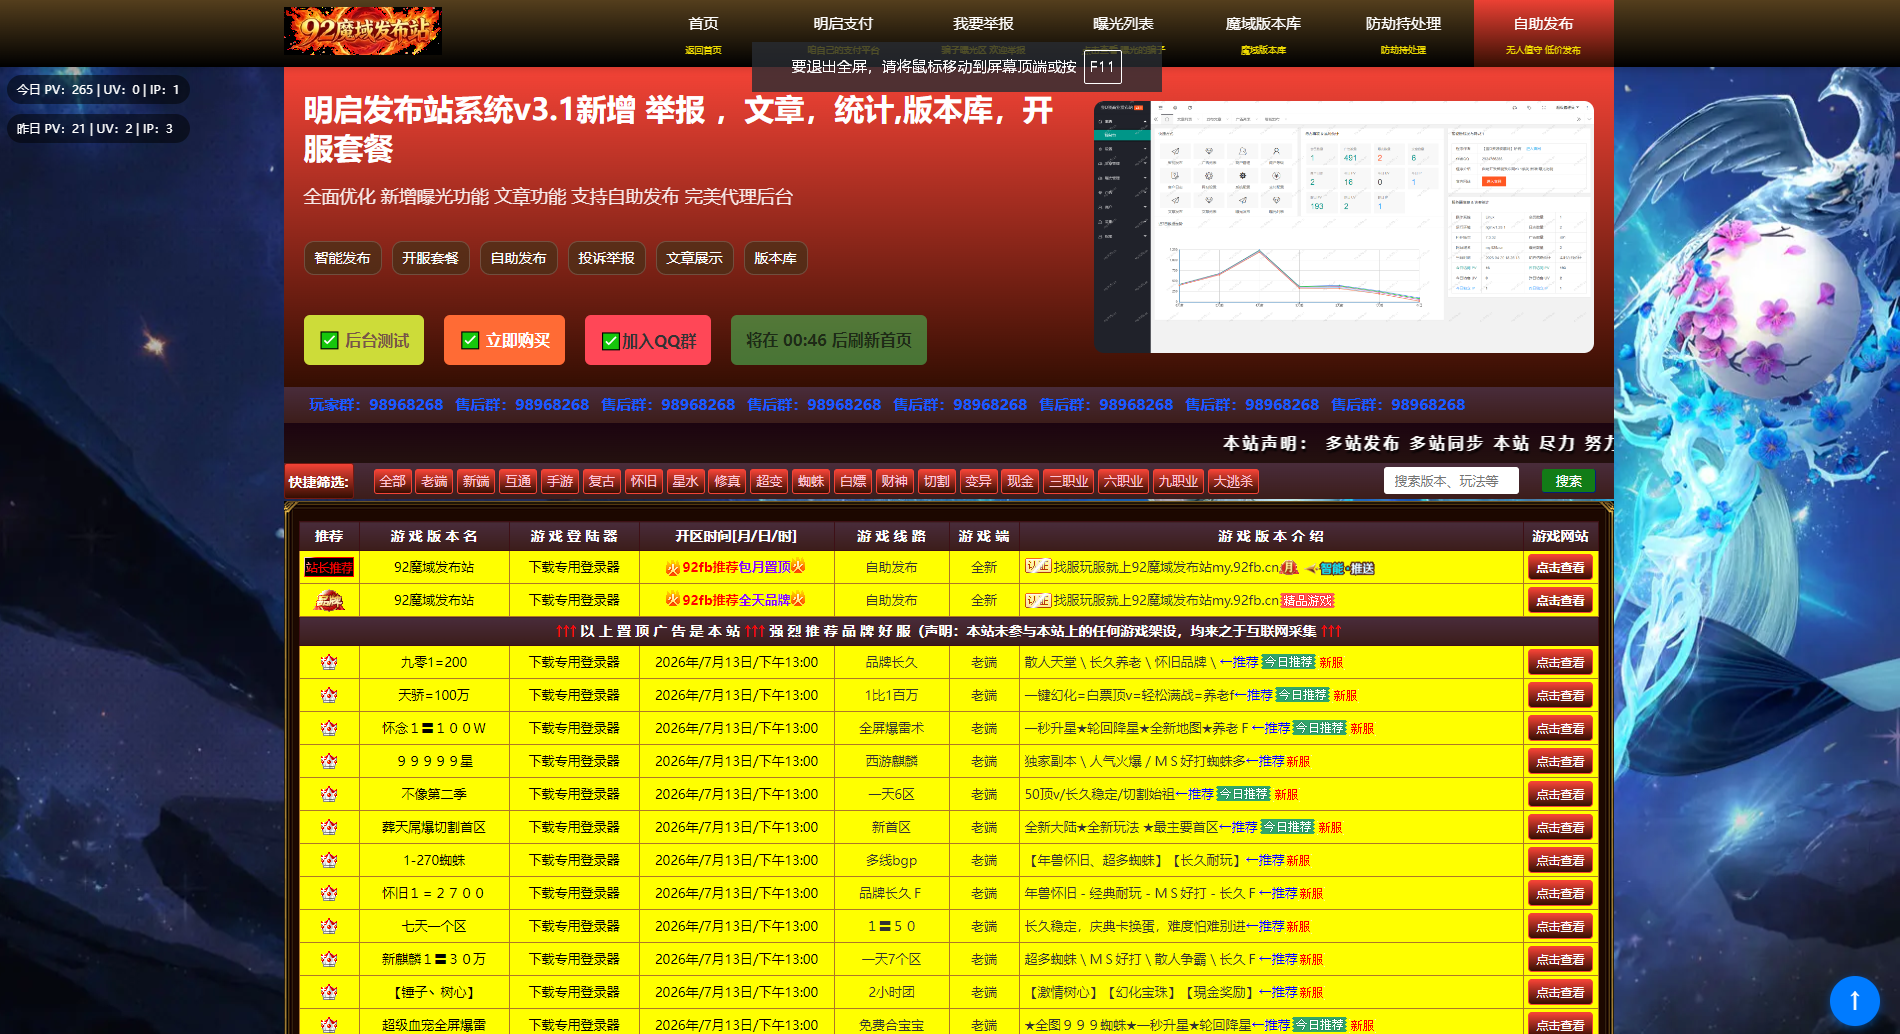The image size is (1900, 1034).
Task: Select the 老端 quick filter
Action: pos(434,481)
